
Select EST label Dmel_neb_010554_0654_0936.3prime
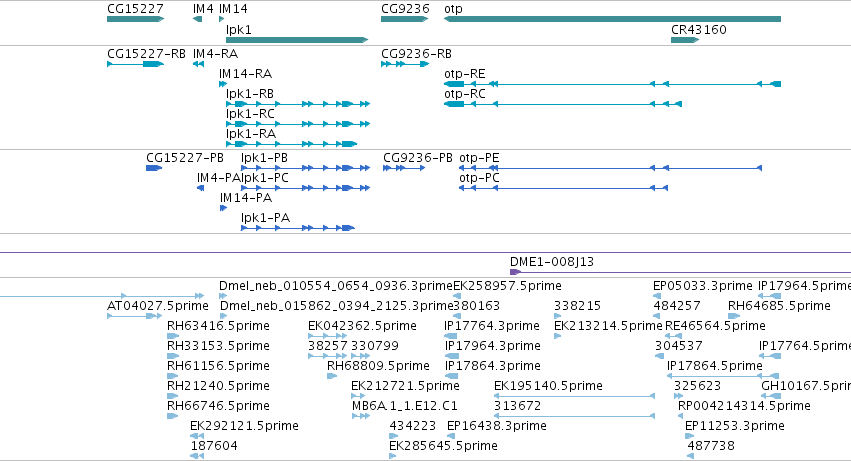(x=335, y=286)
